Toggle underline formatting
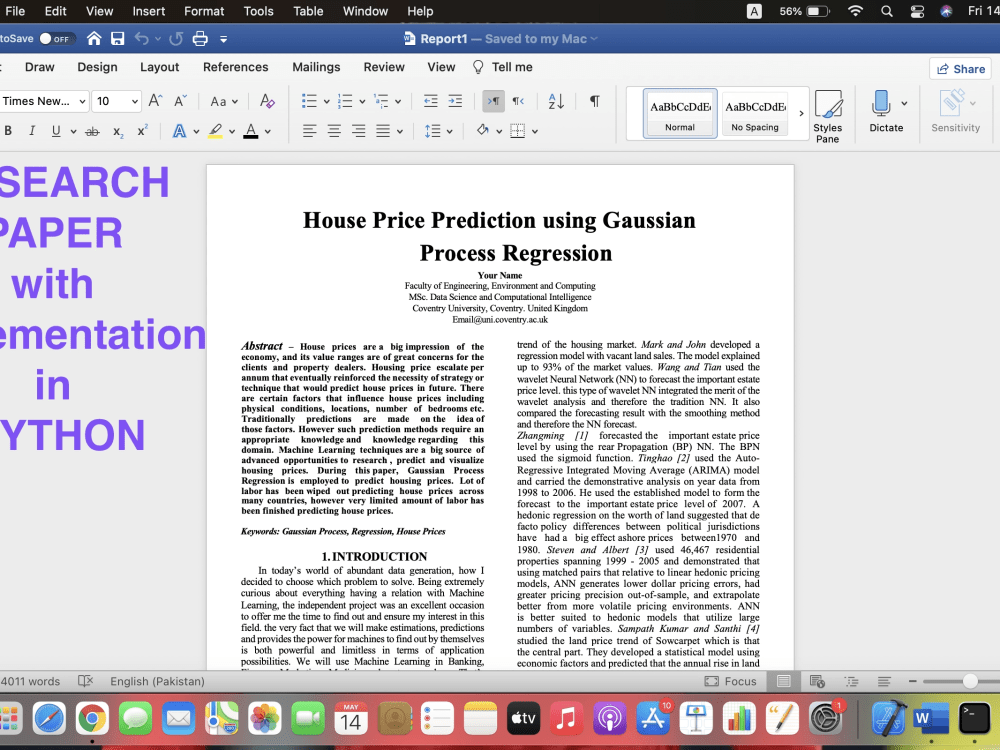 [x=56, y=131]
